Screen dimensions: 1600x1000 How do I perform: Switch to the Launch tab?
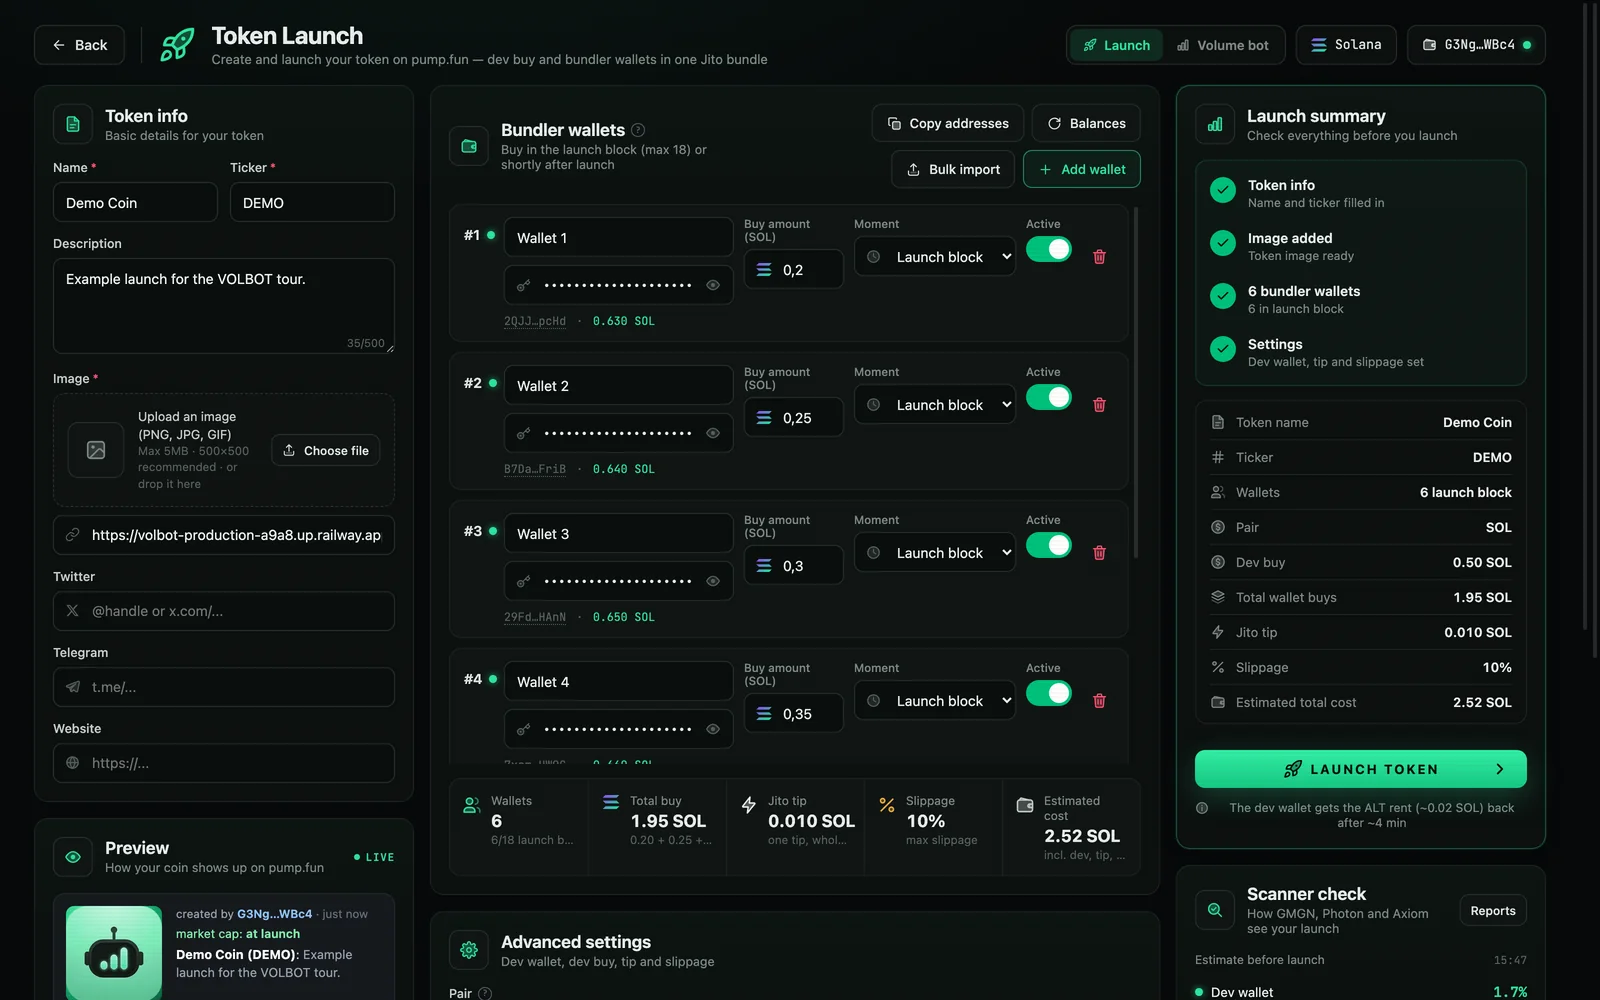click(1117, 45)
